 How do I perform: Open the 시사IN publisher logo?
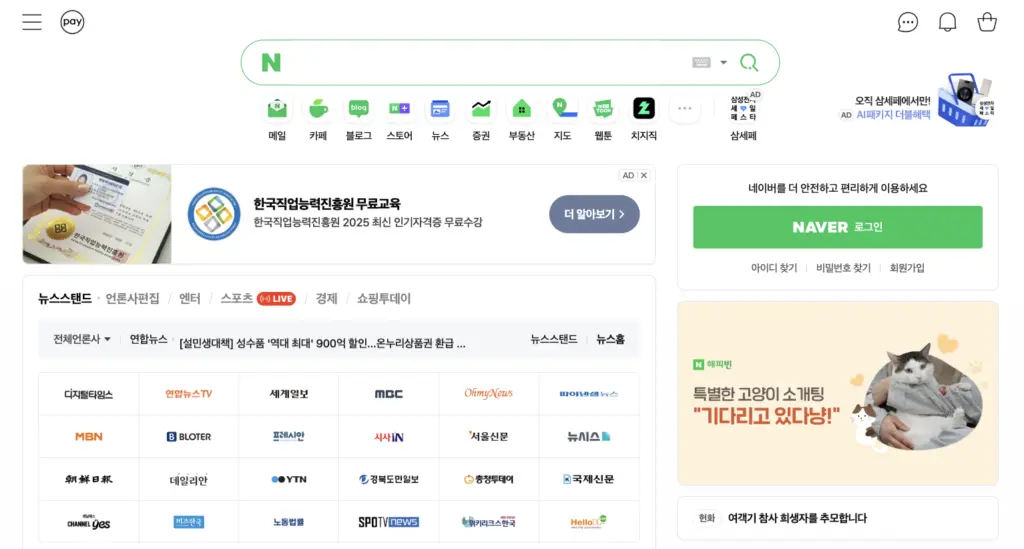pyautogui.click(x=389, y=437)
